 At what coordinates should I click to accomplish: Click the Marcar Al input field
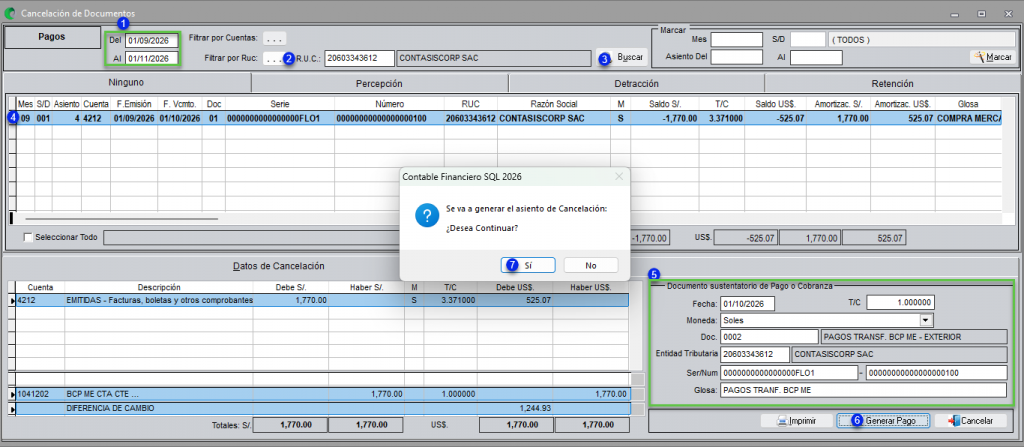[x=816, y=58]
